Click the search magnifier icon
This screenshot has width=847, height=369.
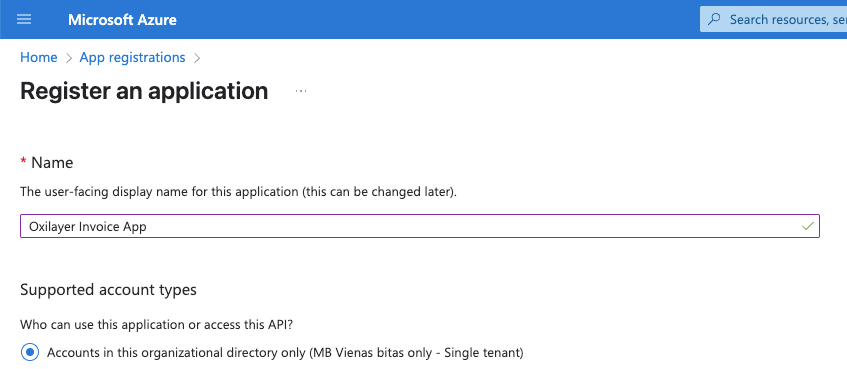point(714,19)
